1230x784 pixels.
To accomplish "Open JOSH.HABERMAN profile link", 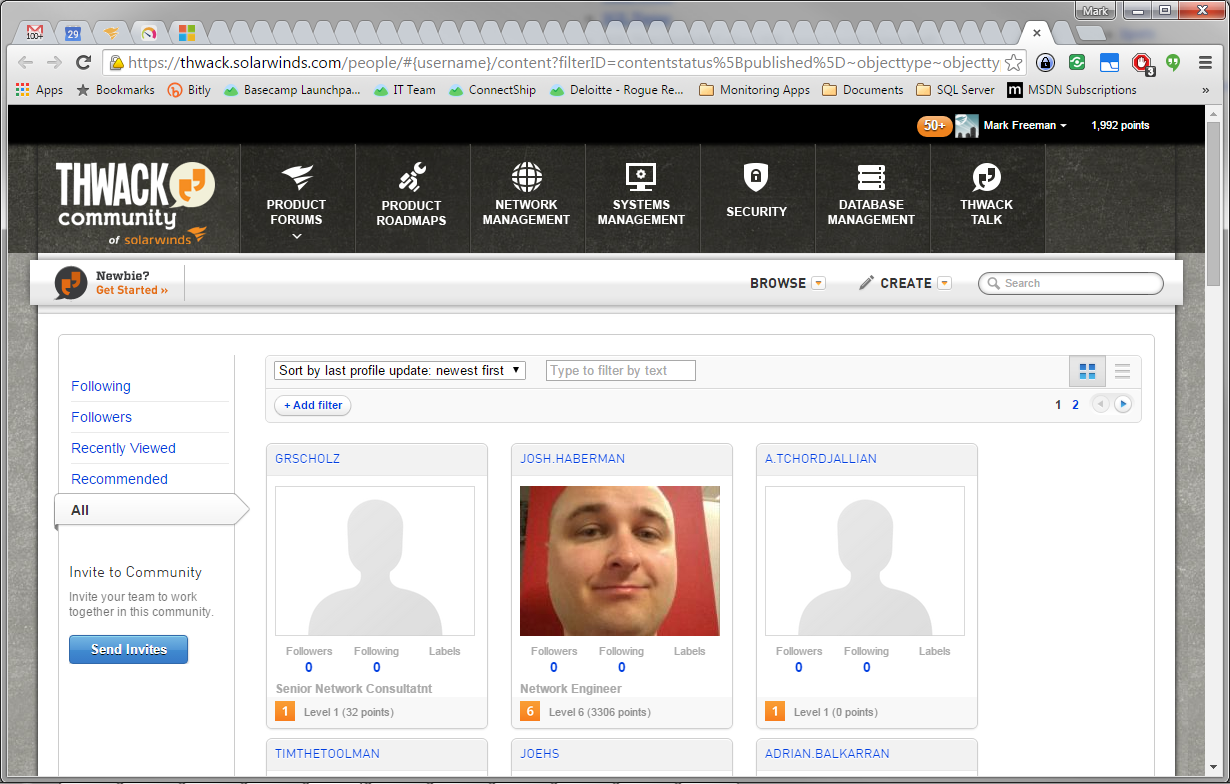I will tap(572, 459).
